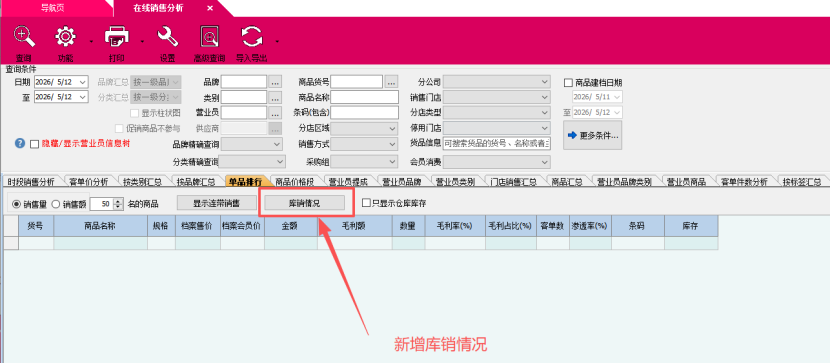Screen dimensions: 830x363
Task: Click the blue help question-mark icon
Action: [x=20, y=143]
